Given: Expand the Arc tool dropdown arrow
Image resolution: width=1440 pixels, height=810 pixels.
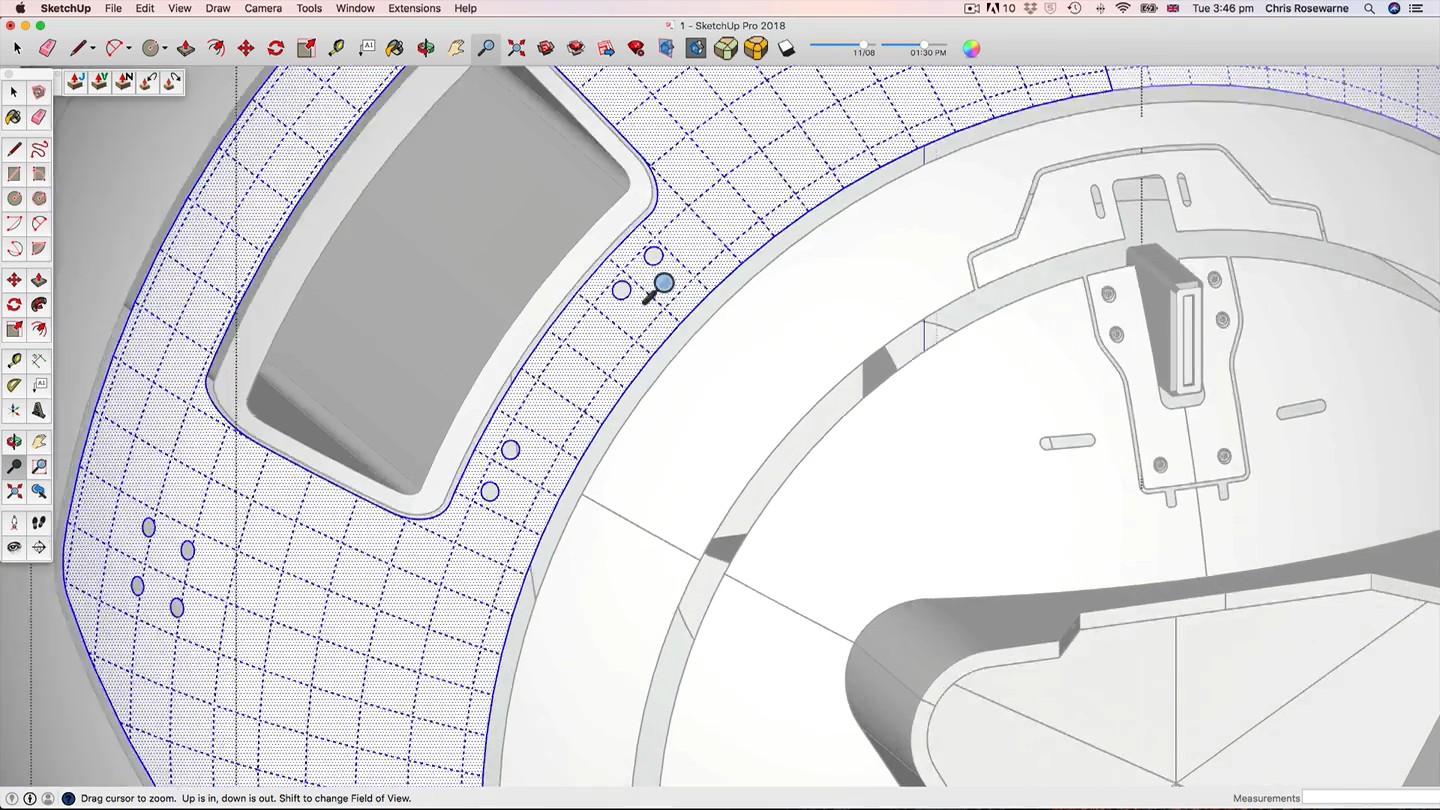Looking at the screenshot, I should pos(129,48).
